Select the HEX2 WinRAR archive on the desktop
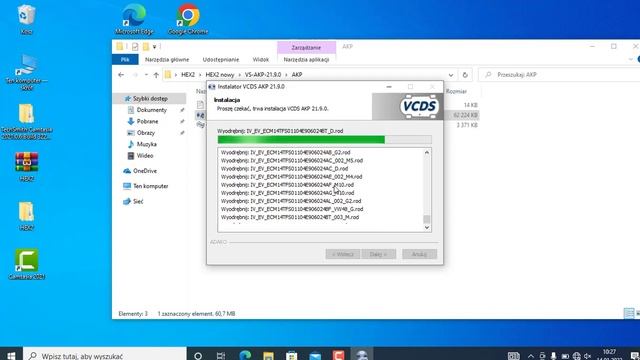 (x=27, y=166)
